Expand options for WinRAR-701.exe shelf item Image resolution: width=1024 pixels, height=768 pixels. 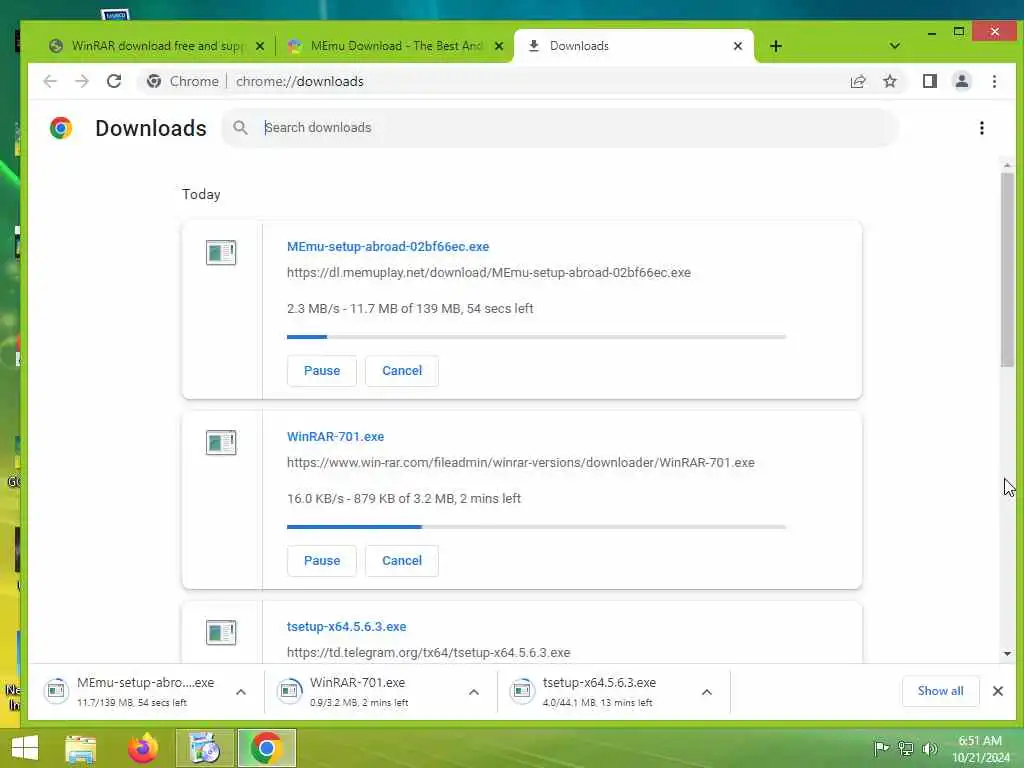[x=474, y=692]
